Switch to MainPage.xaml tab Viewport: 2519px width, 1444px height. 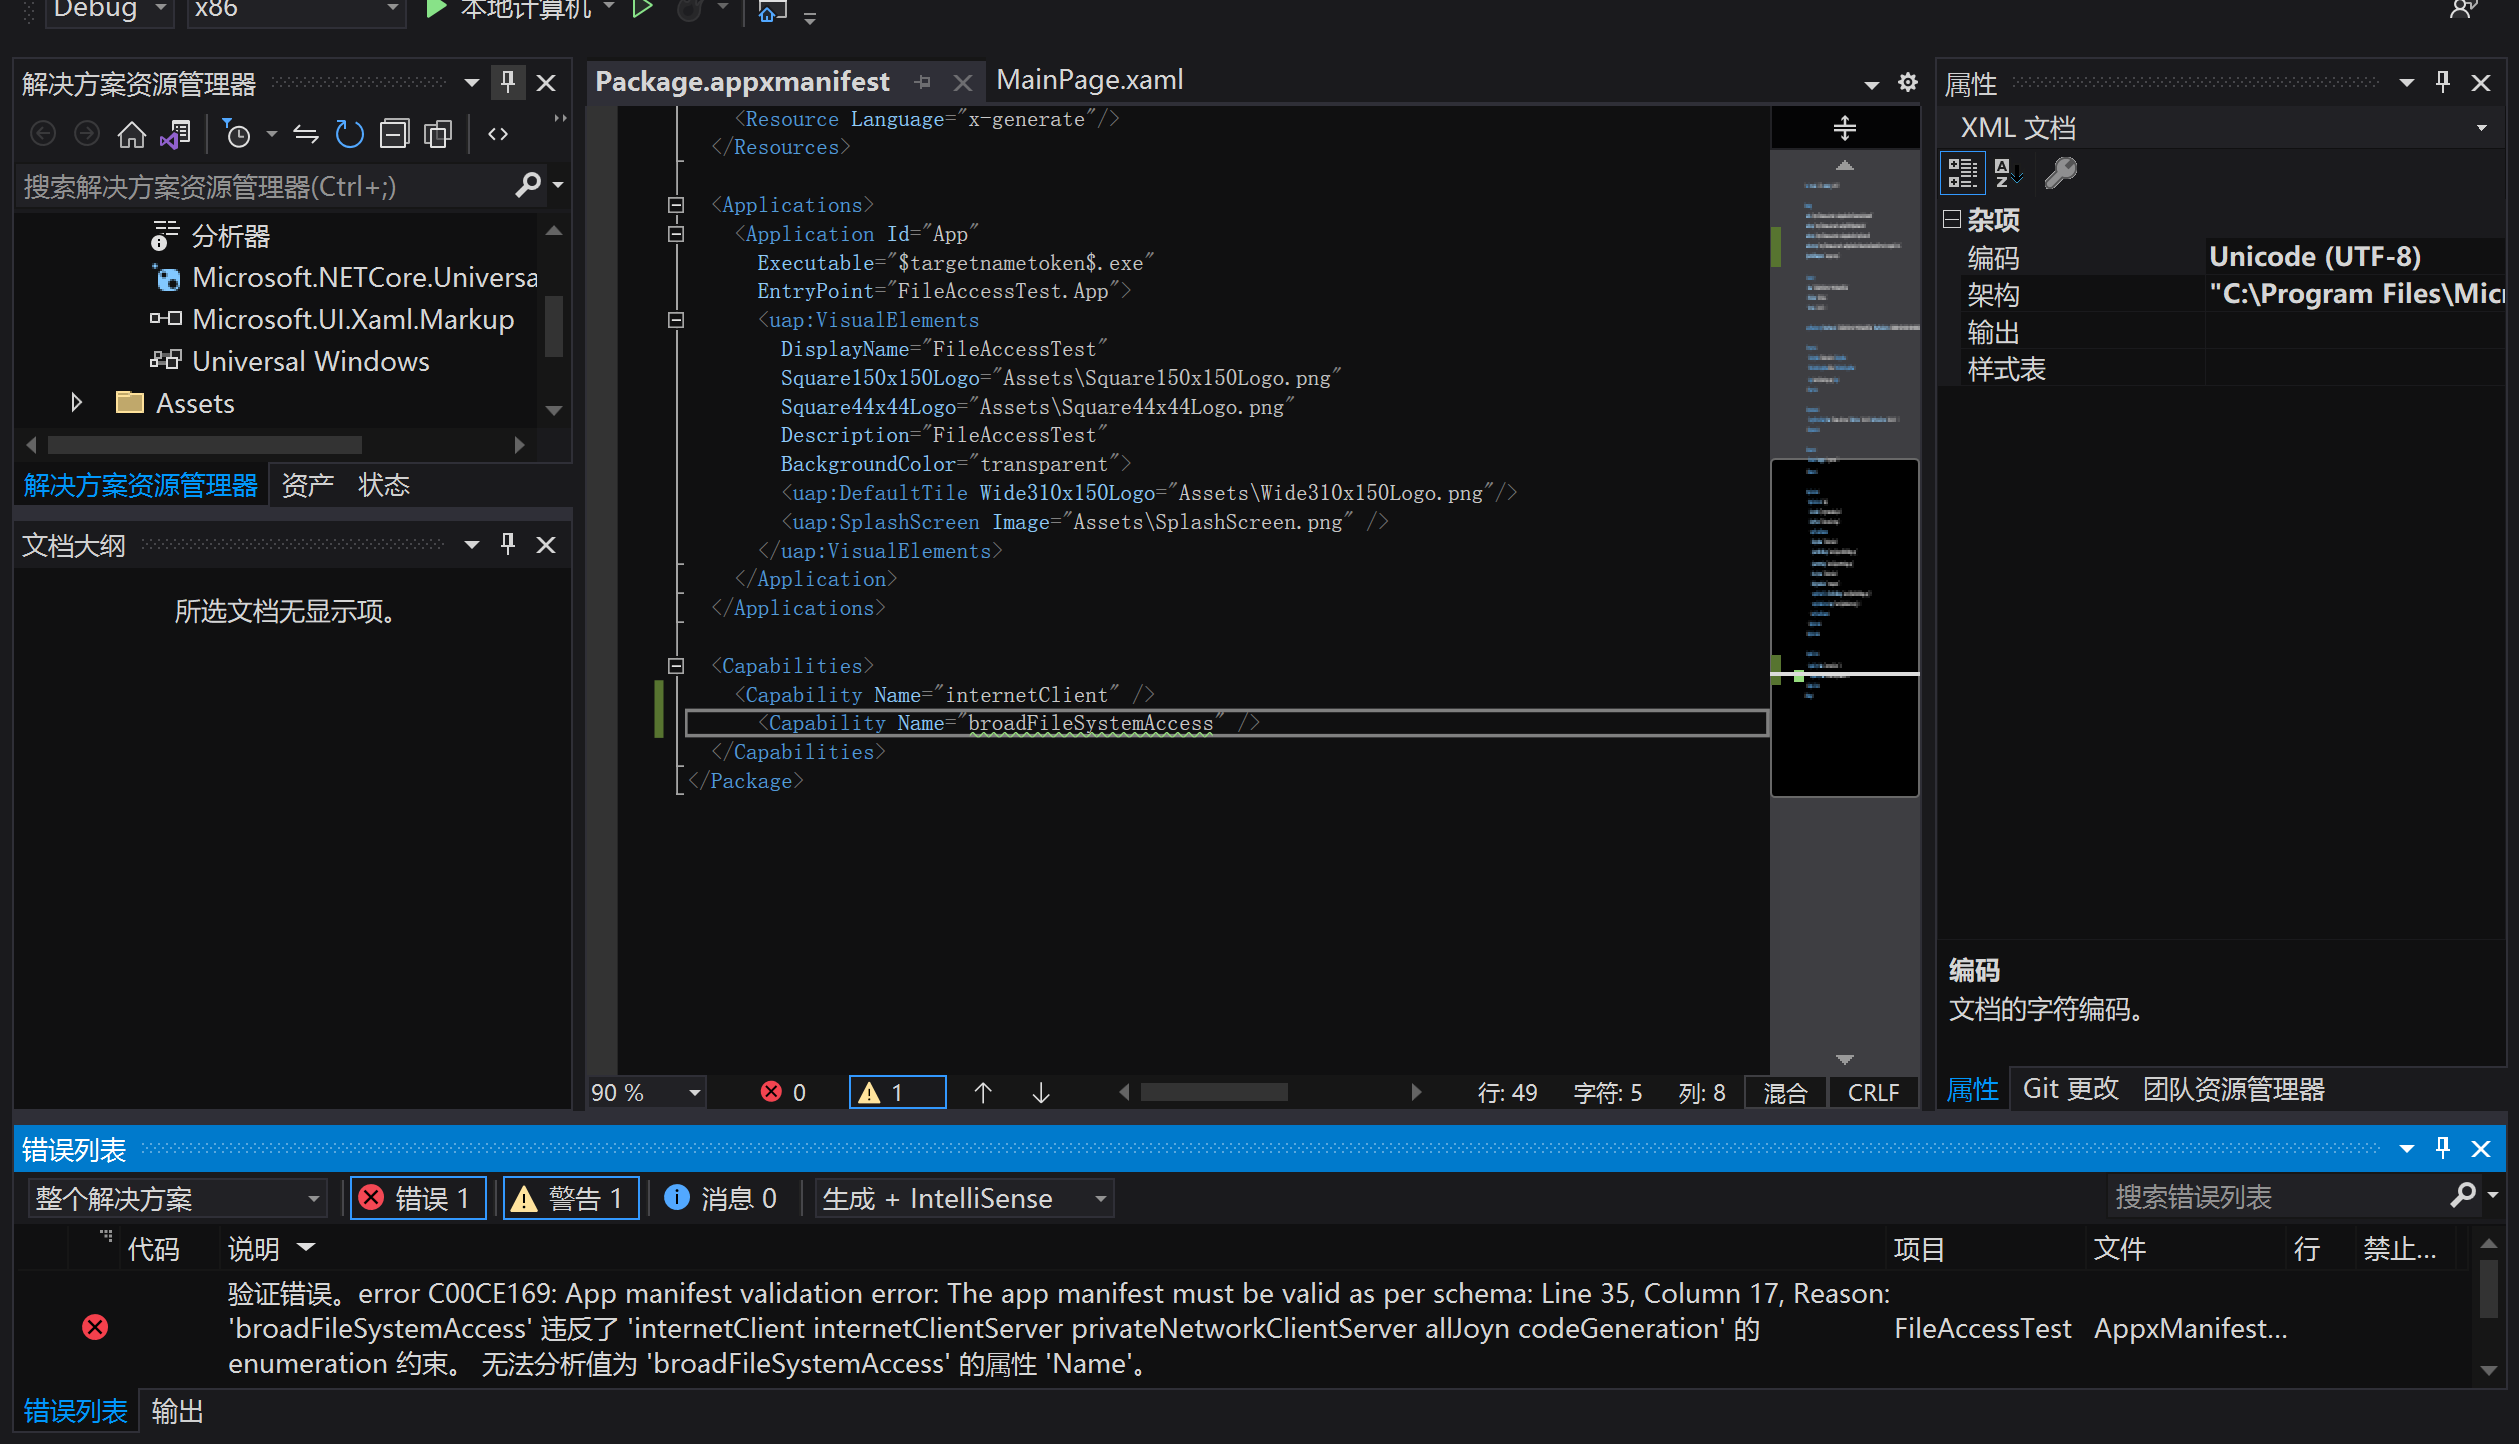point(1090,80)
